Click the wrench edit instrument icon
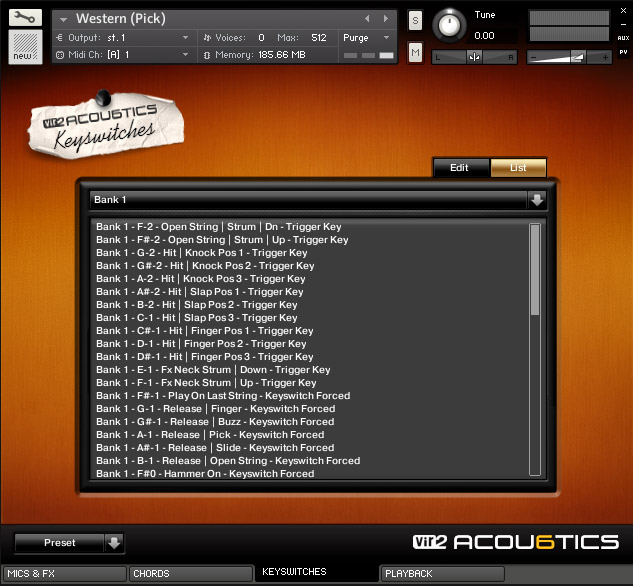 (25, 17)
